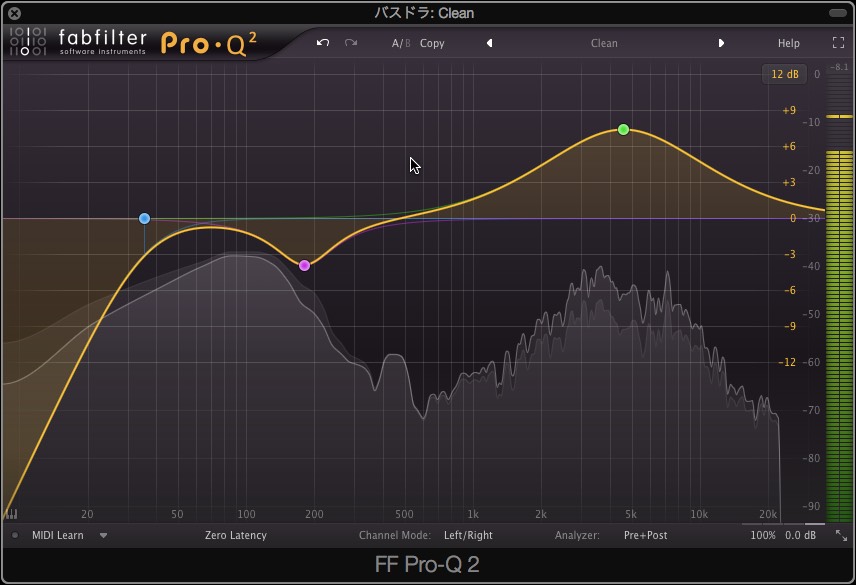Viewport: 856px width, 585px height.
Task: Click the Analyzer: label
Action: pos(577,535)
